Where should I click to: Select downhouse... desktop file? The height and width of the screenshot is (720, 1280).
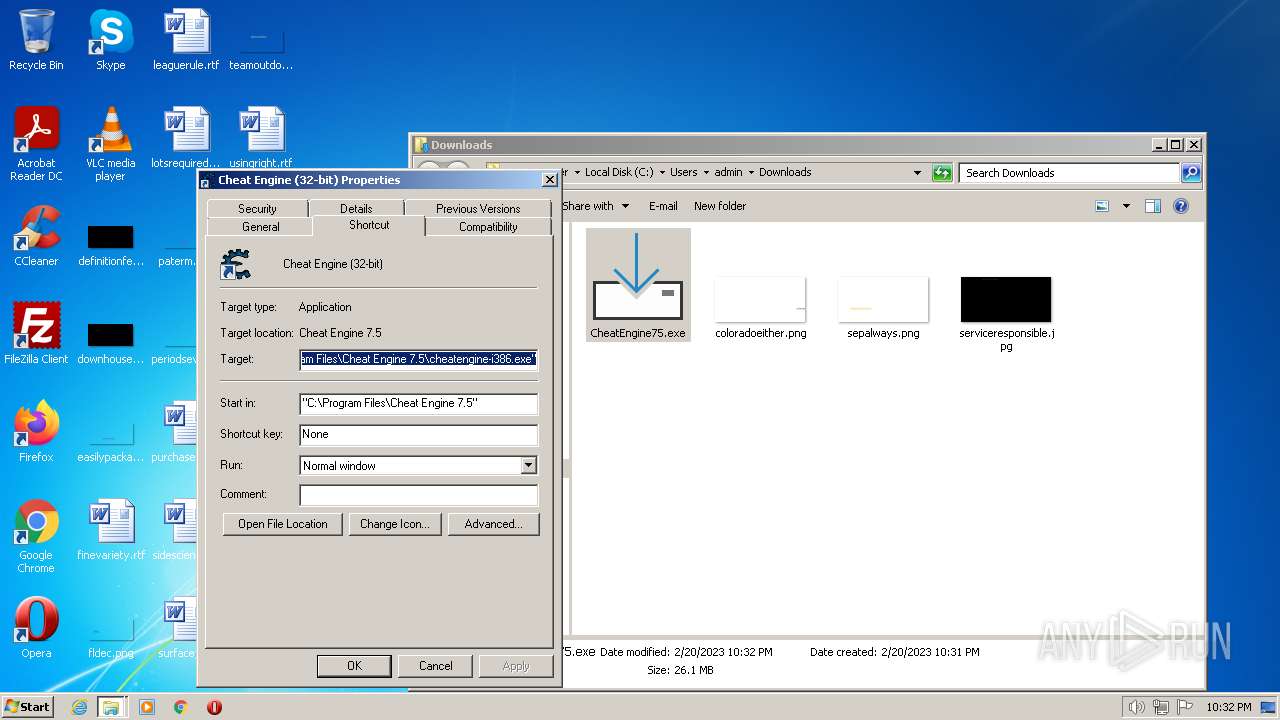point(110,344)
